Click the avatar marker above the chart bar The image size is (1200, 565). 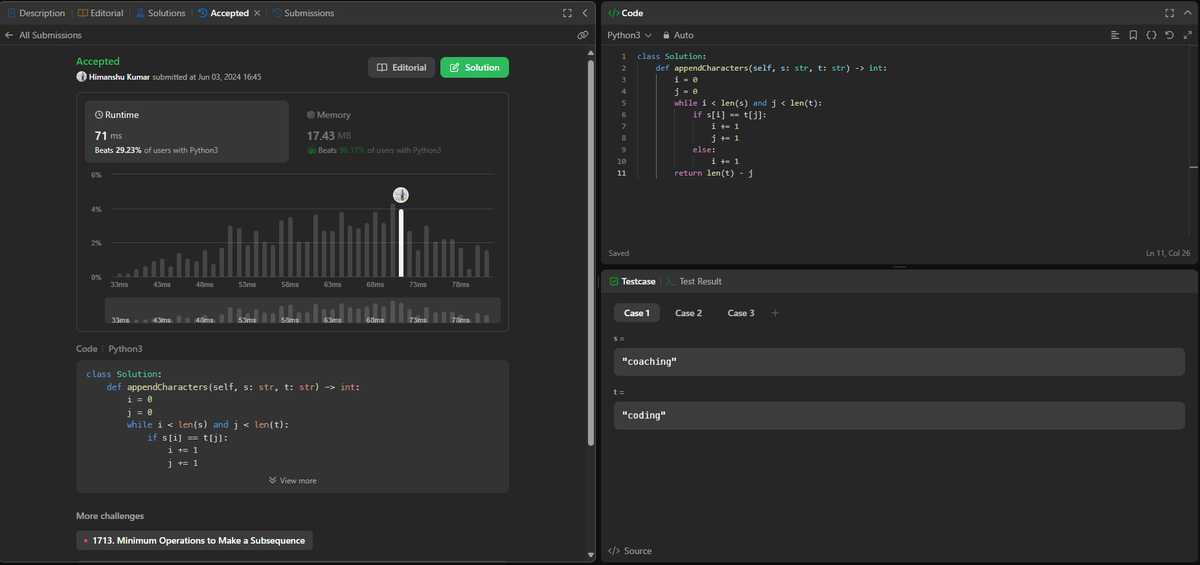401,194
